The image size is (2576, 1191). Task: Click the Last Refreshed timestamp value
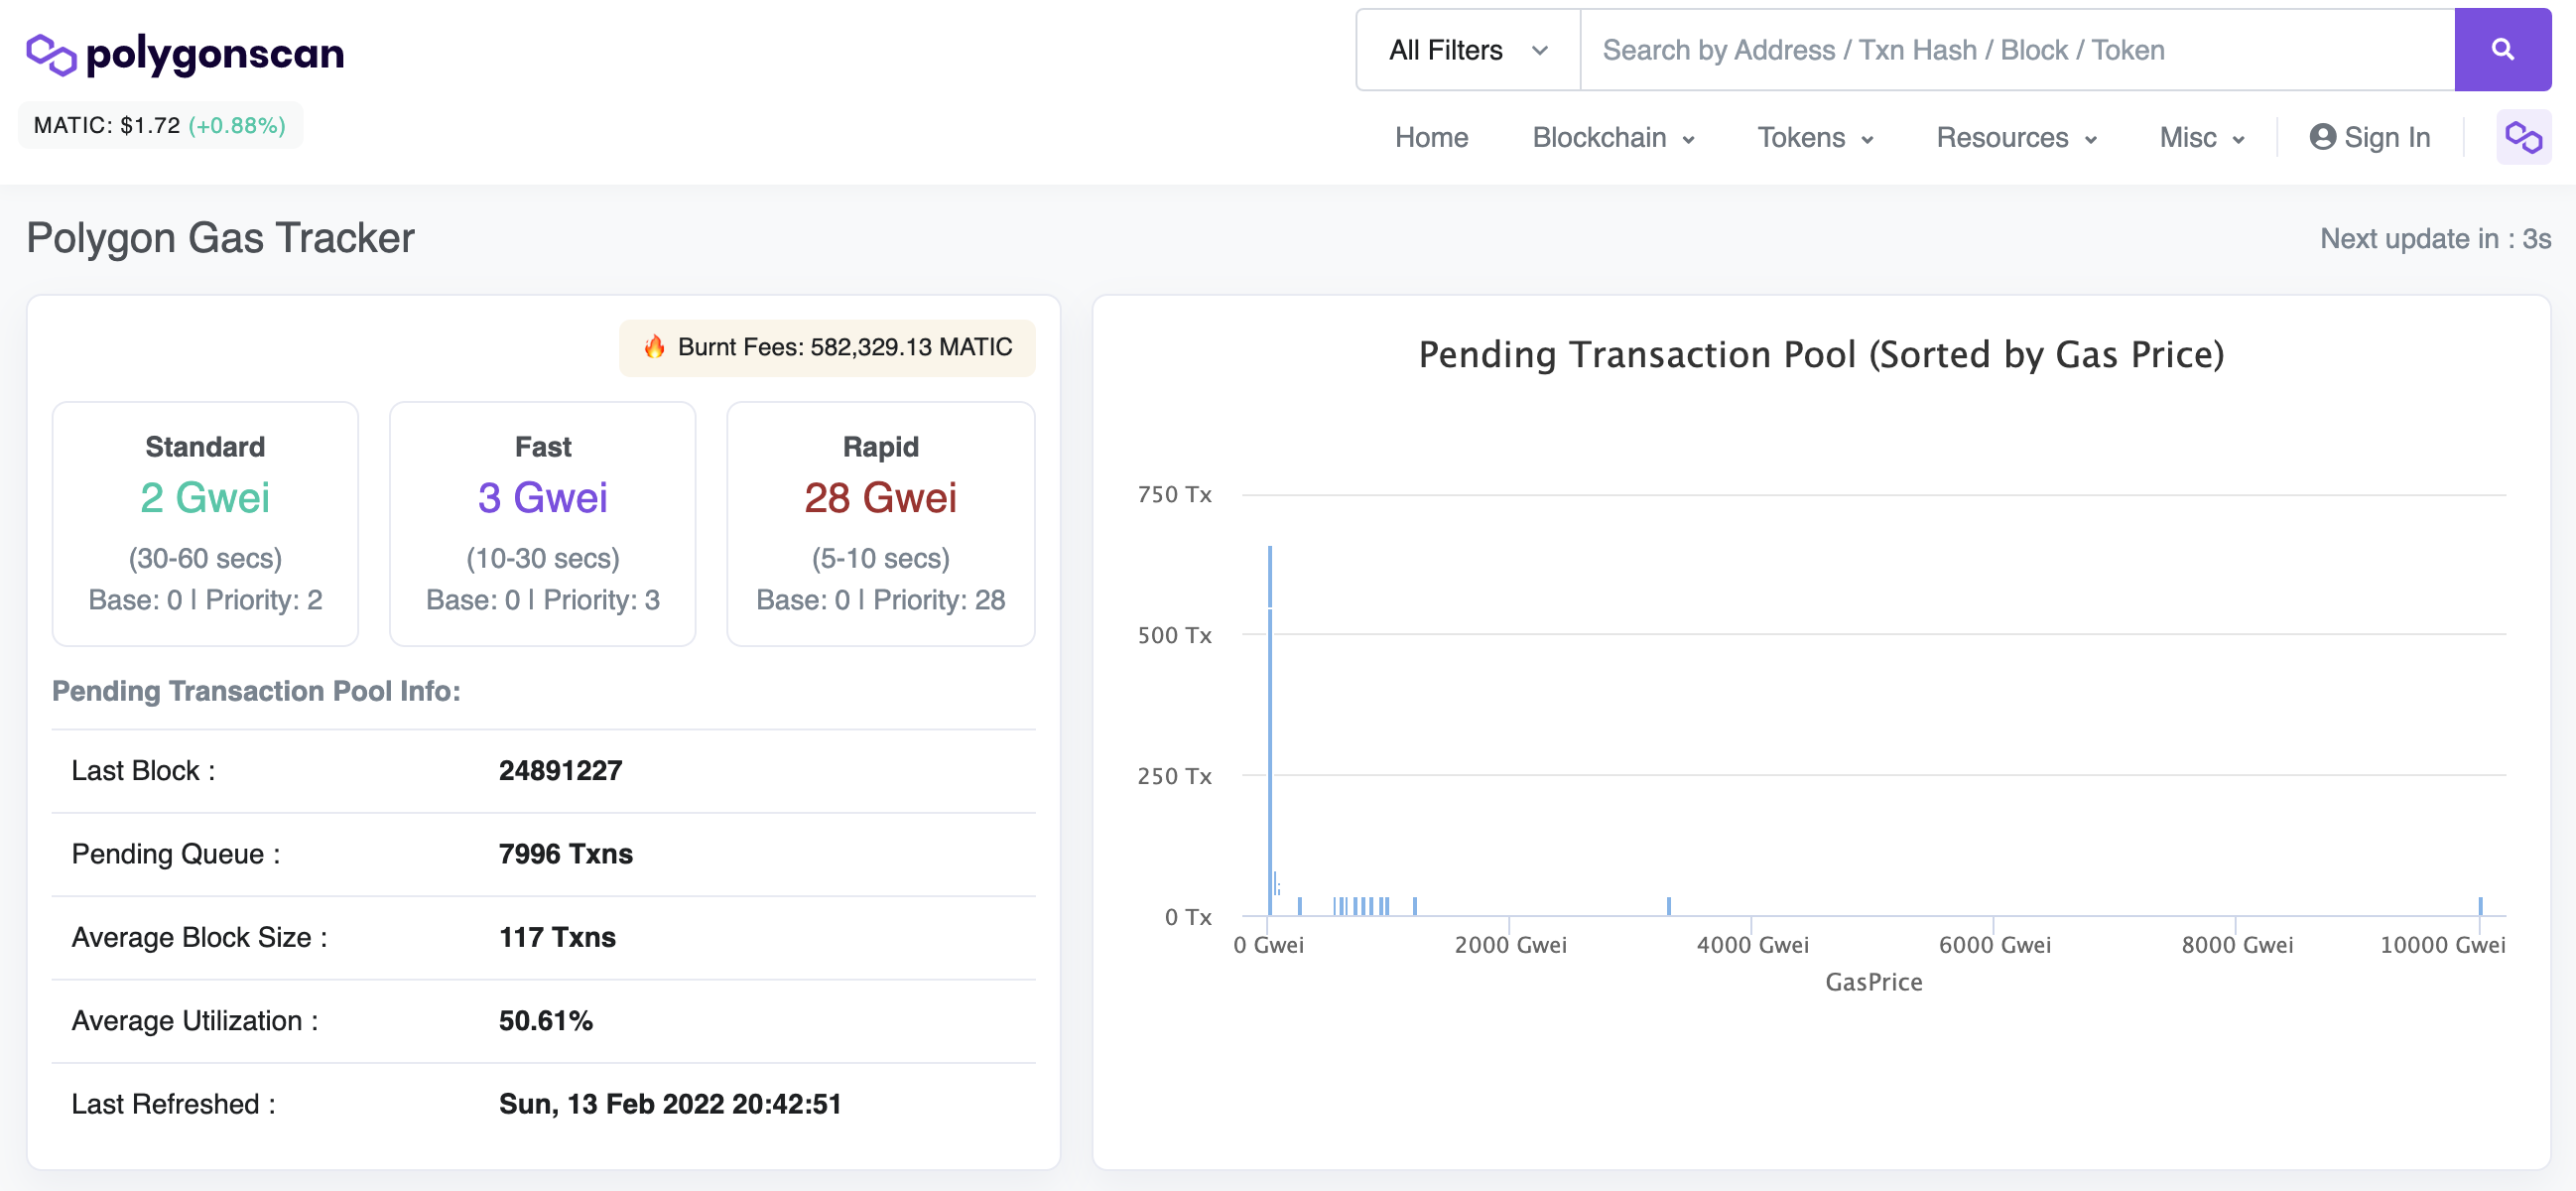(670, 1104)
